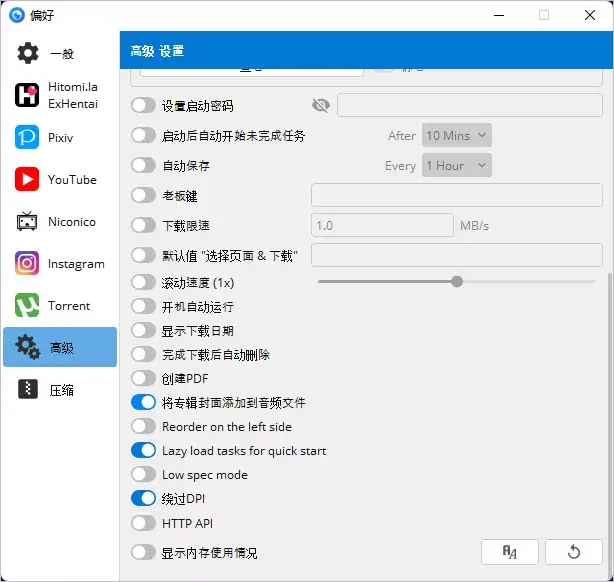Click the Niconico TV icon
Viewport: 614px width, 582px height.
pyautogui.click(x=27, y=221)
